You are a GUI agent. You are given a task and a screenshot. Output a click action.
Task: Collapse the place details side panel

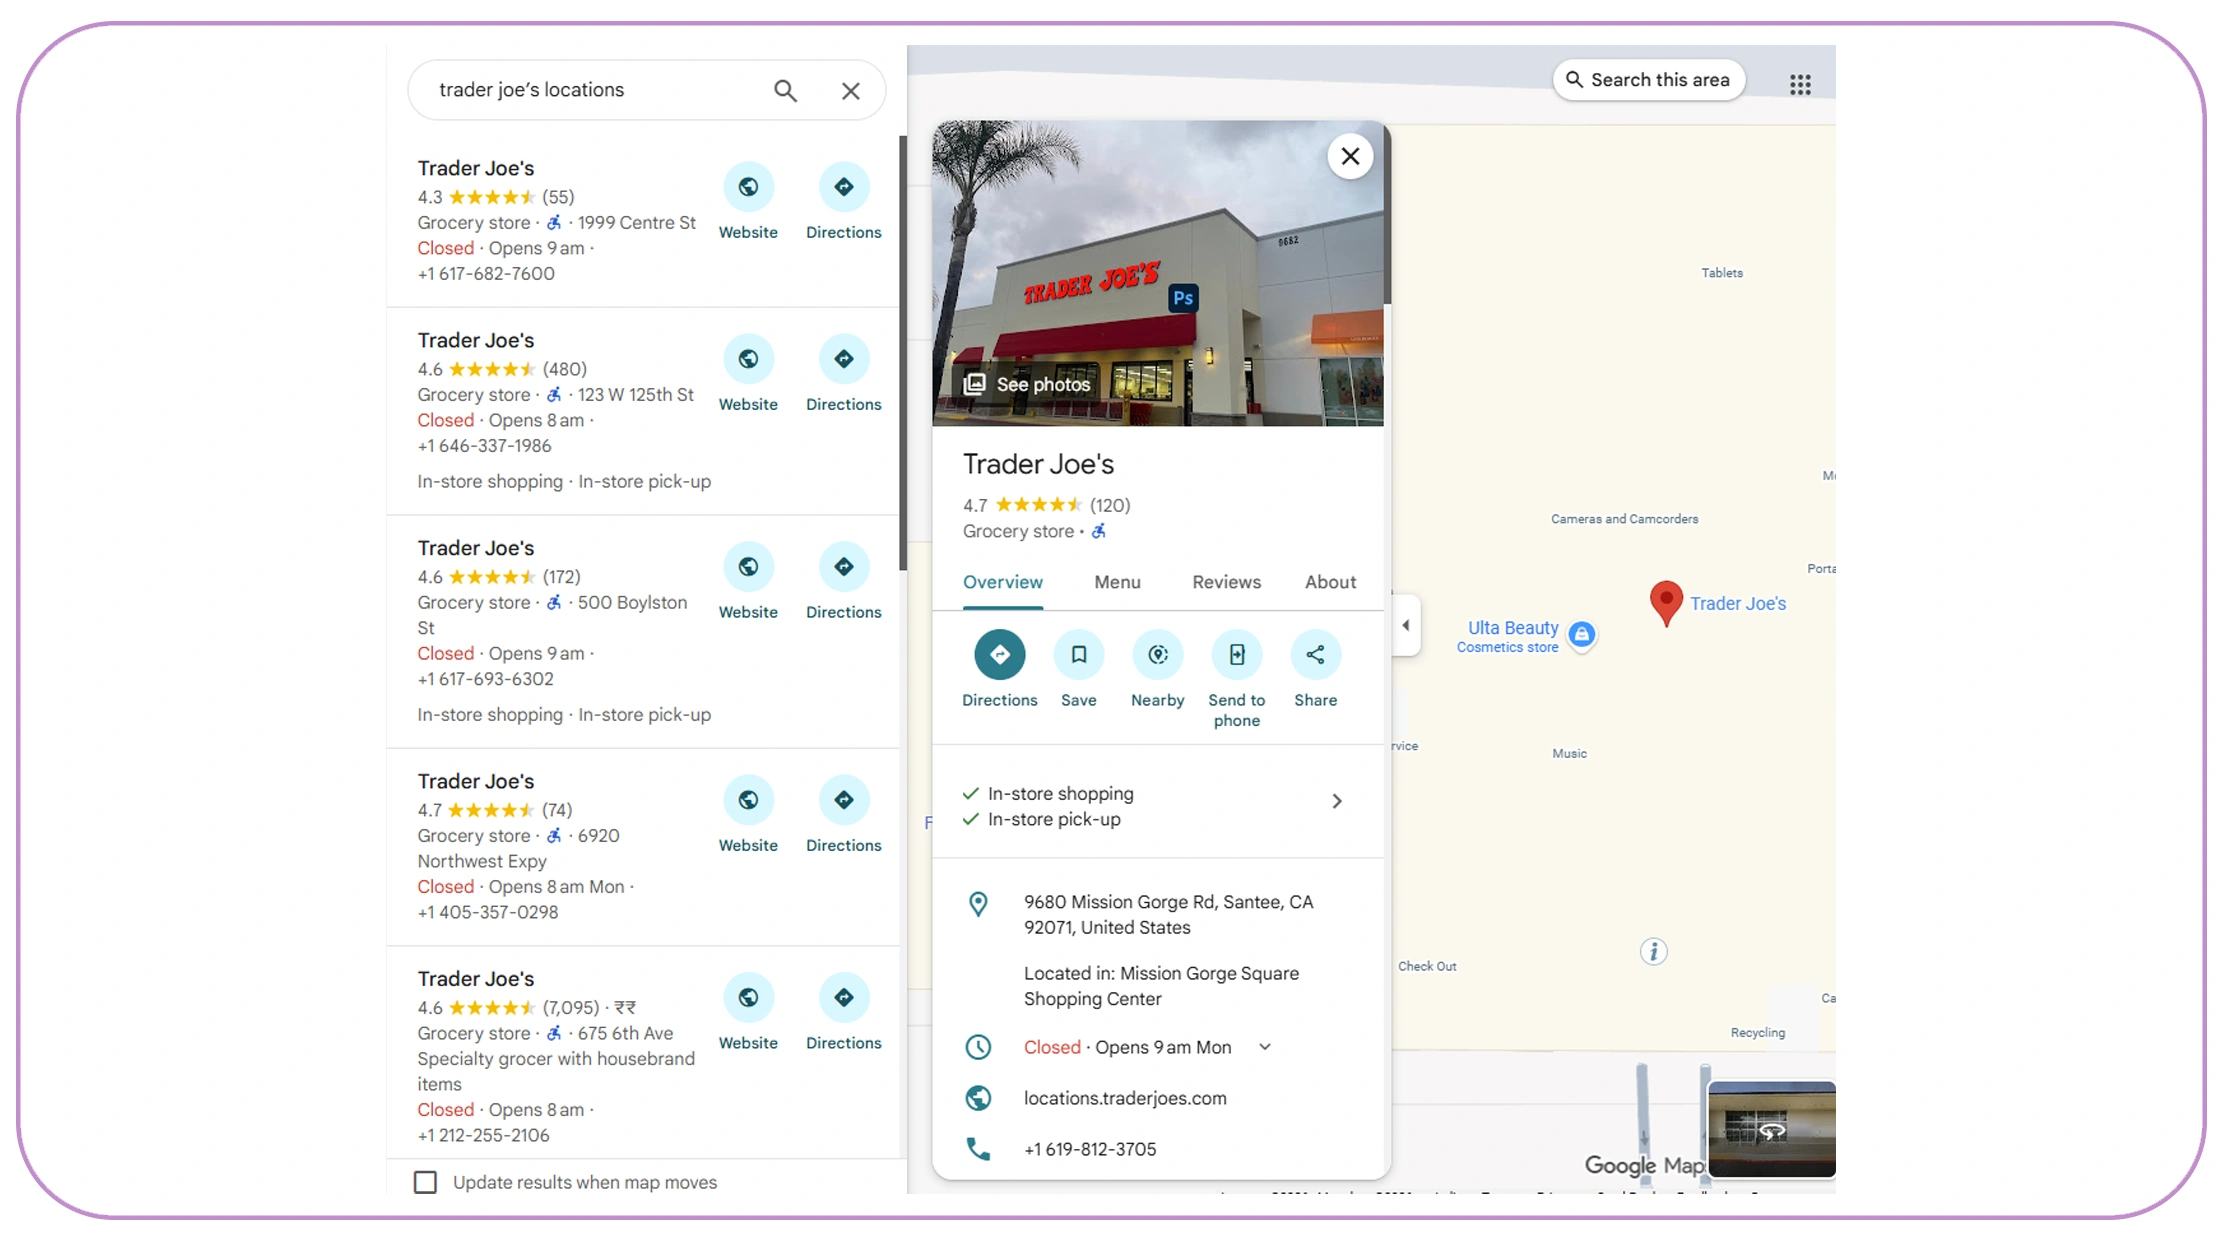(1406, 625)
